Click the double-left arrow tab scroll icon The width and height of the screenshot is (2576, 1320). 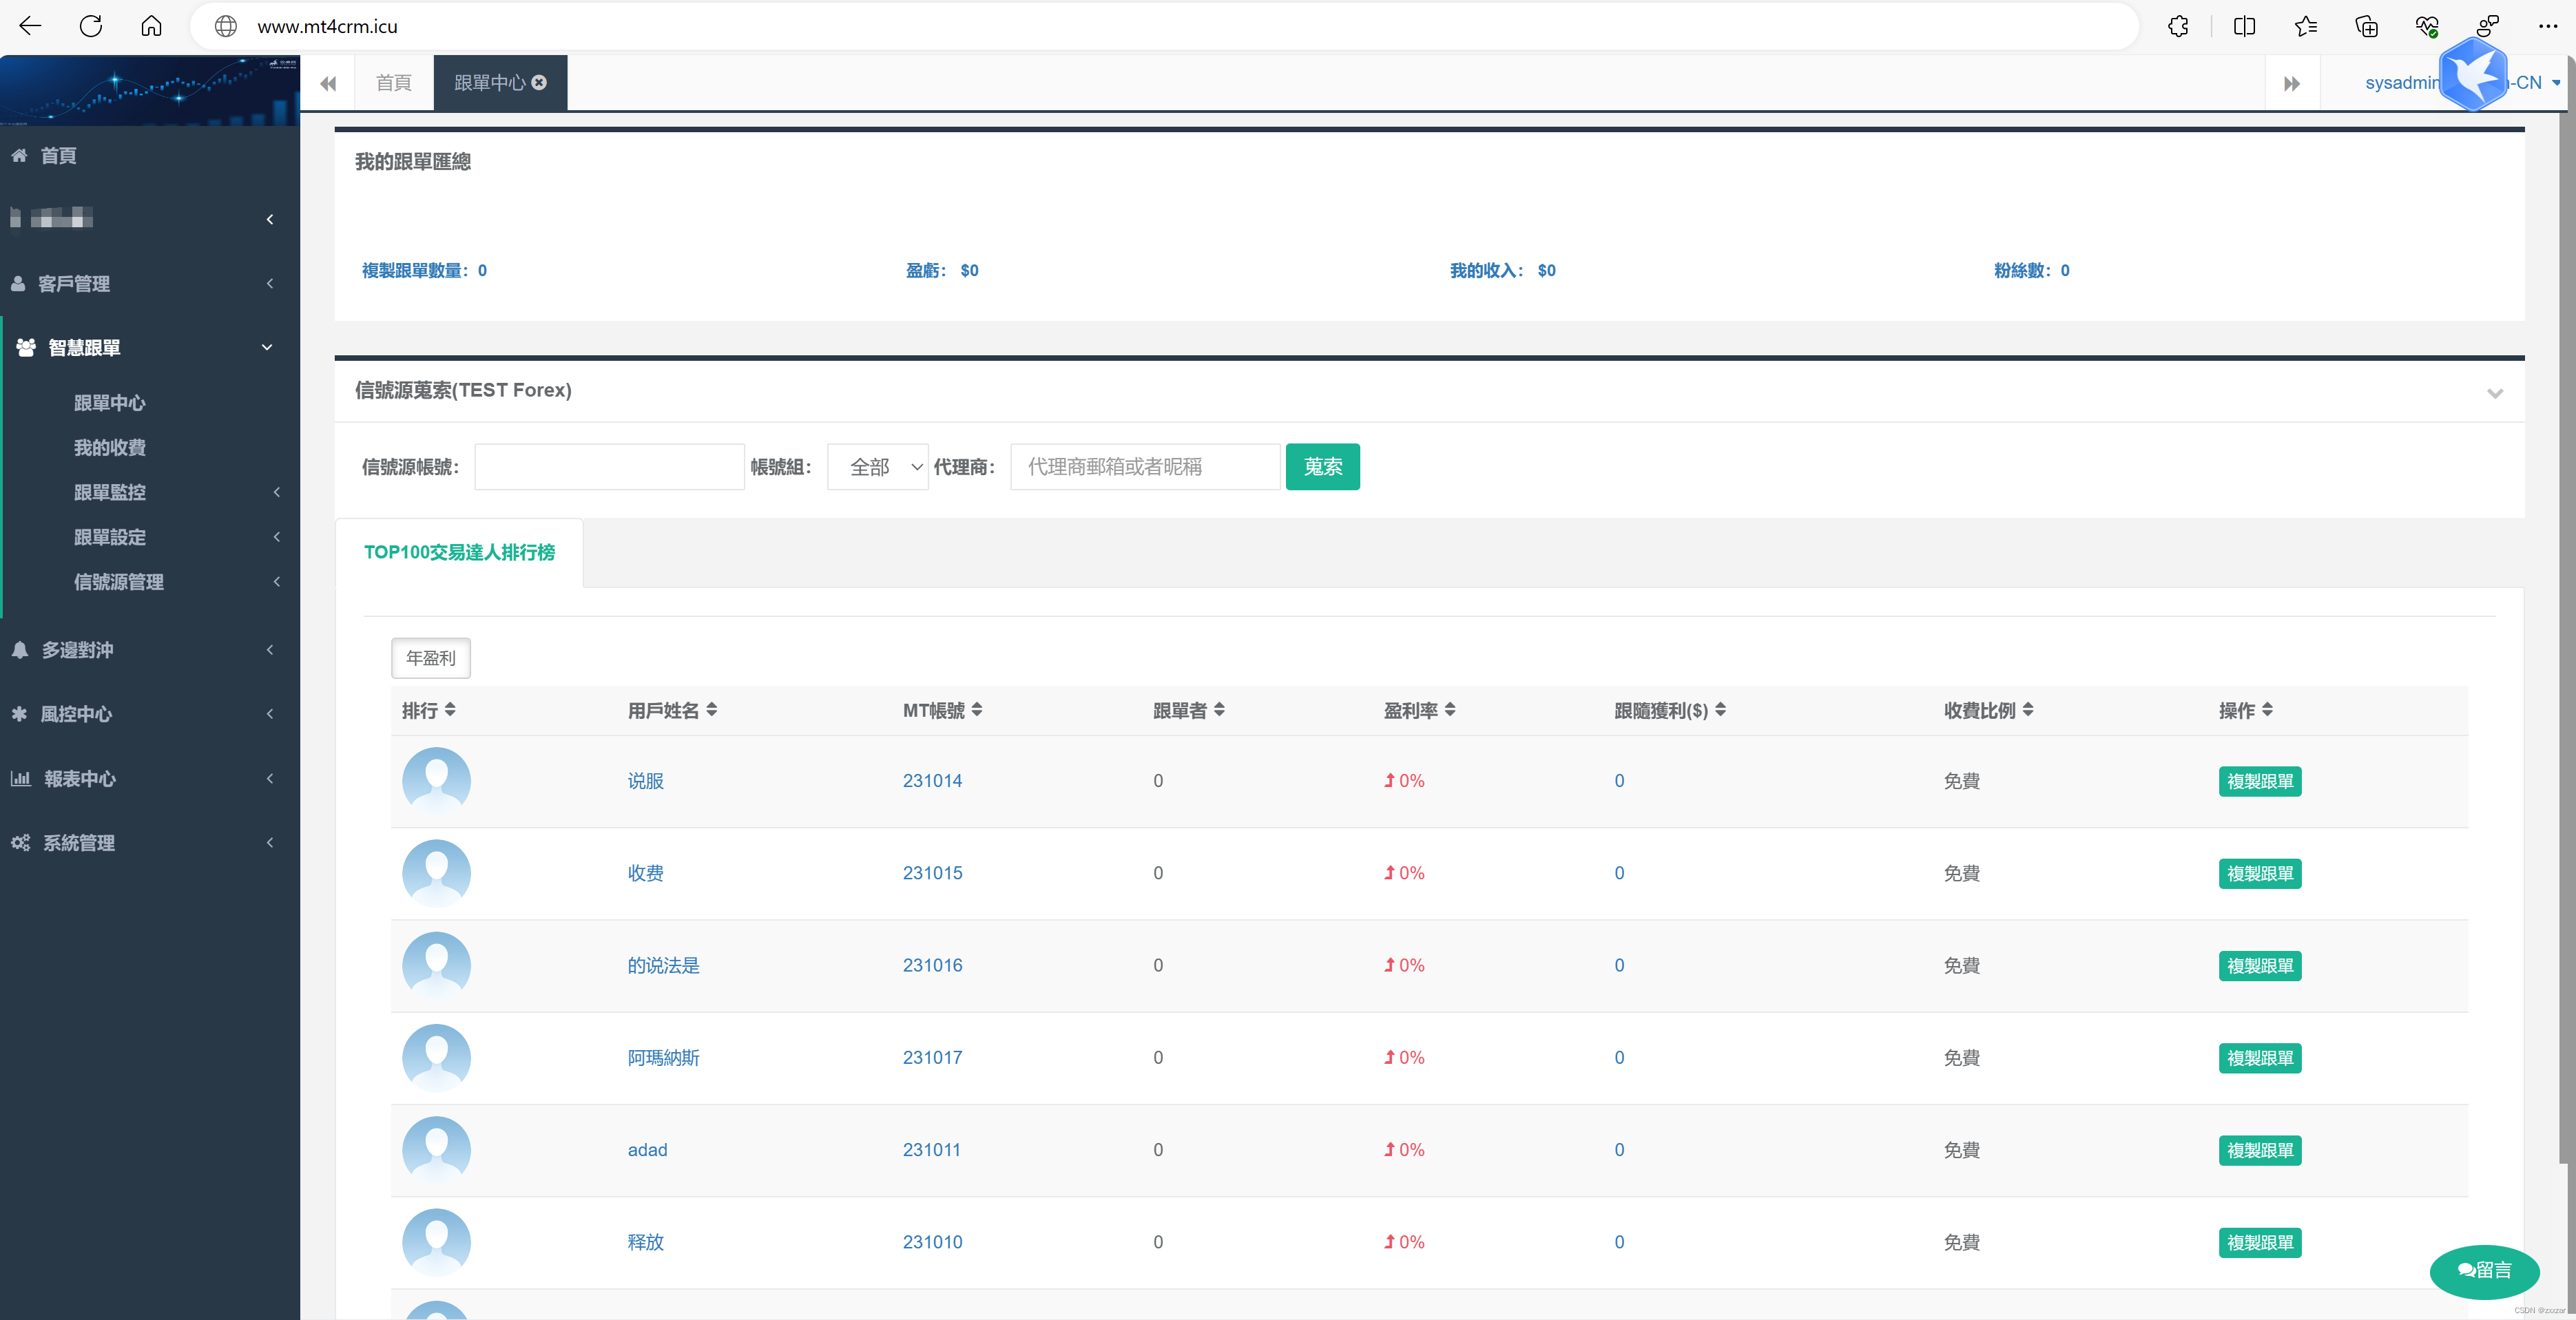(328, 83)
